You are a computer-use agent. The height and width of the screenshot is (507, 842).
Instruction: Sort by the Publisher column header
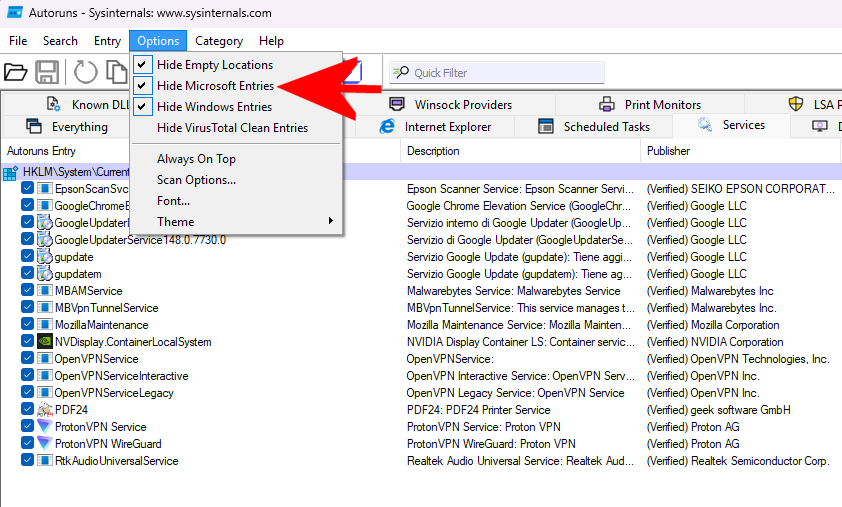(740, 151)
